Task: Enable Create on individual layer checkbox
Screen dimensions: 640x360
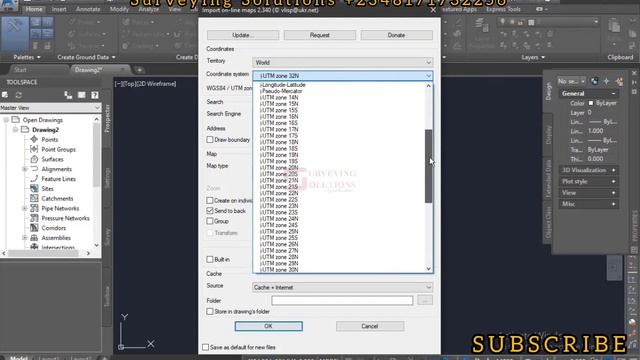Action: (210, 200)
